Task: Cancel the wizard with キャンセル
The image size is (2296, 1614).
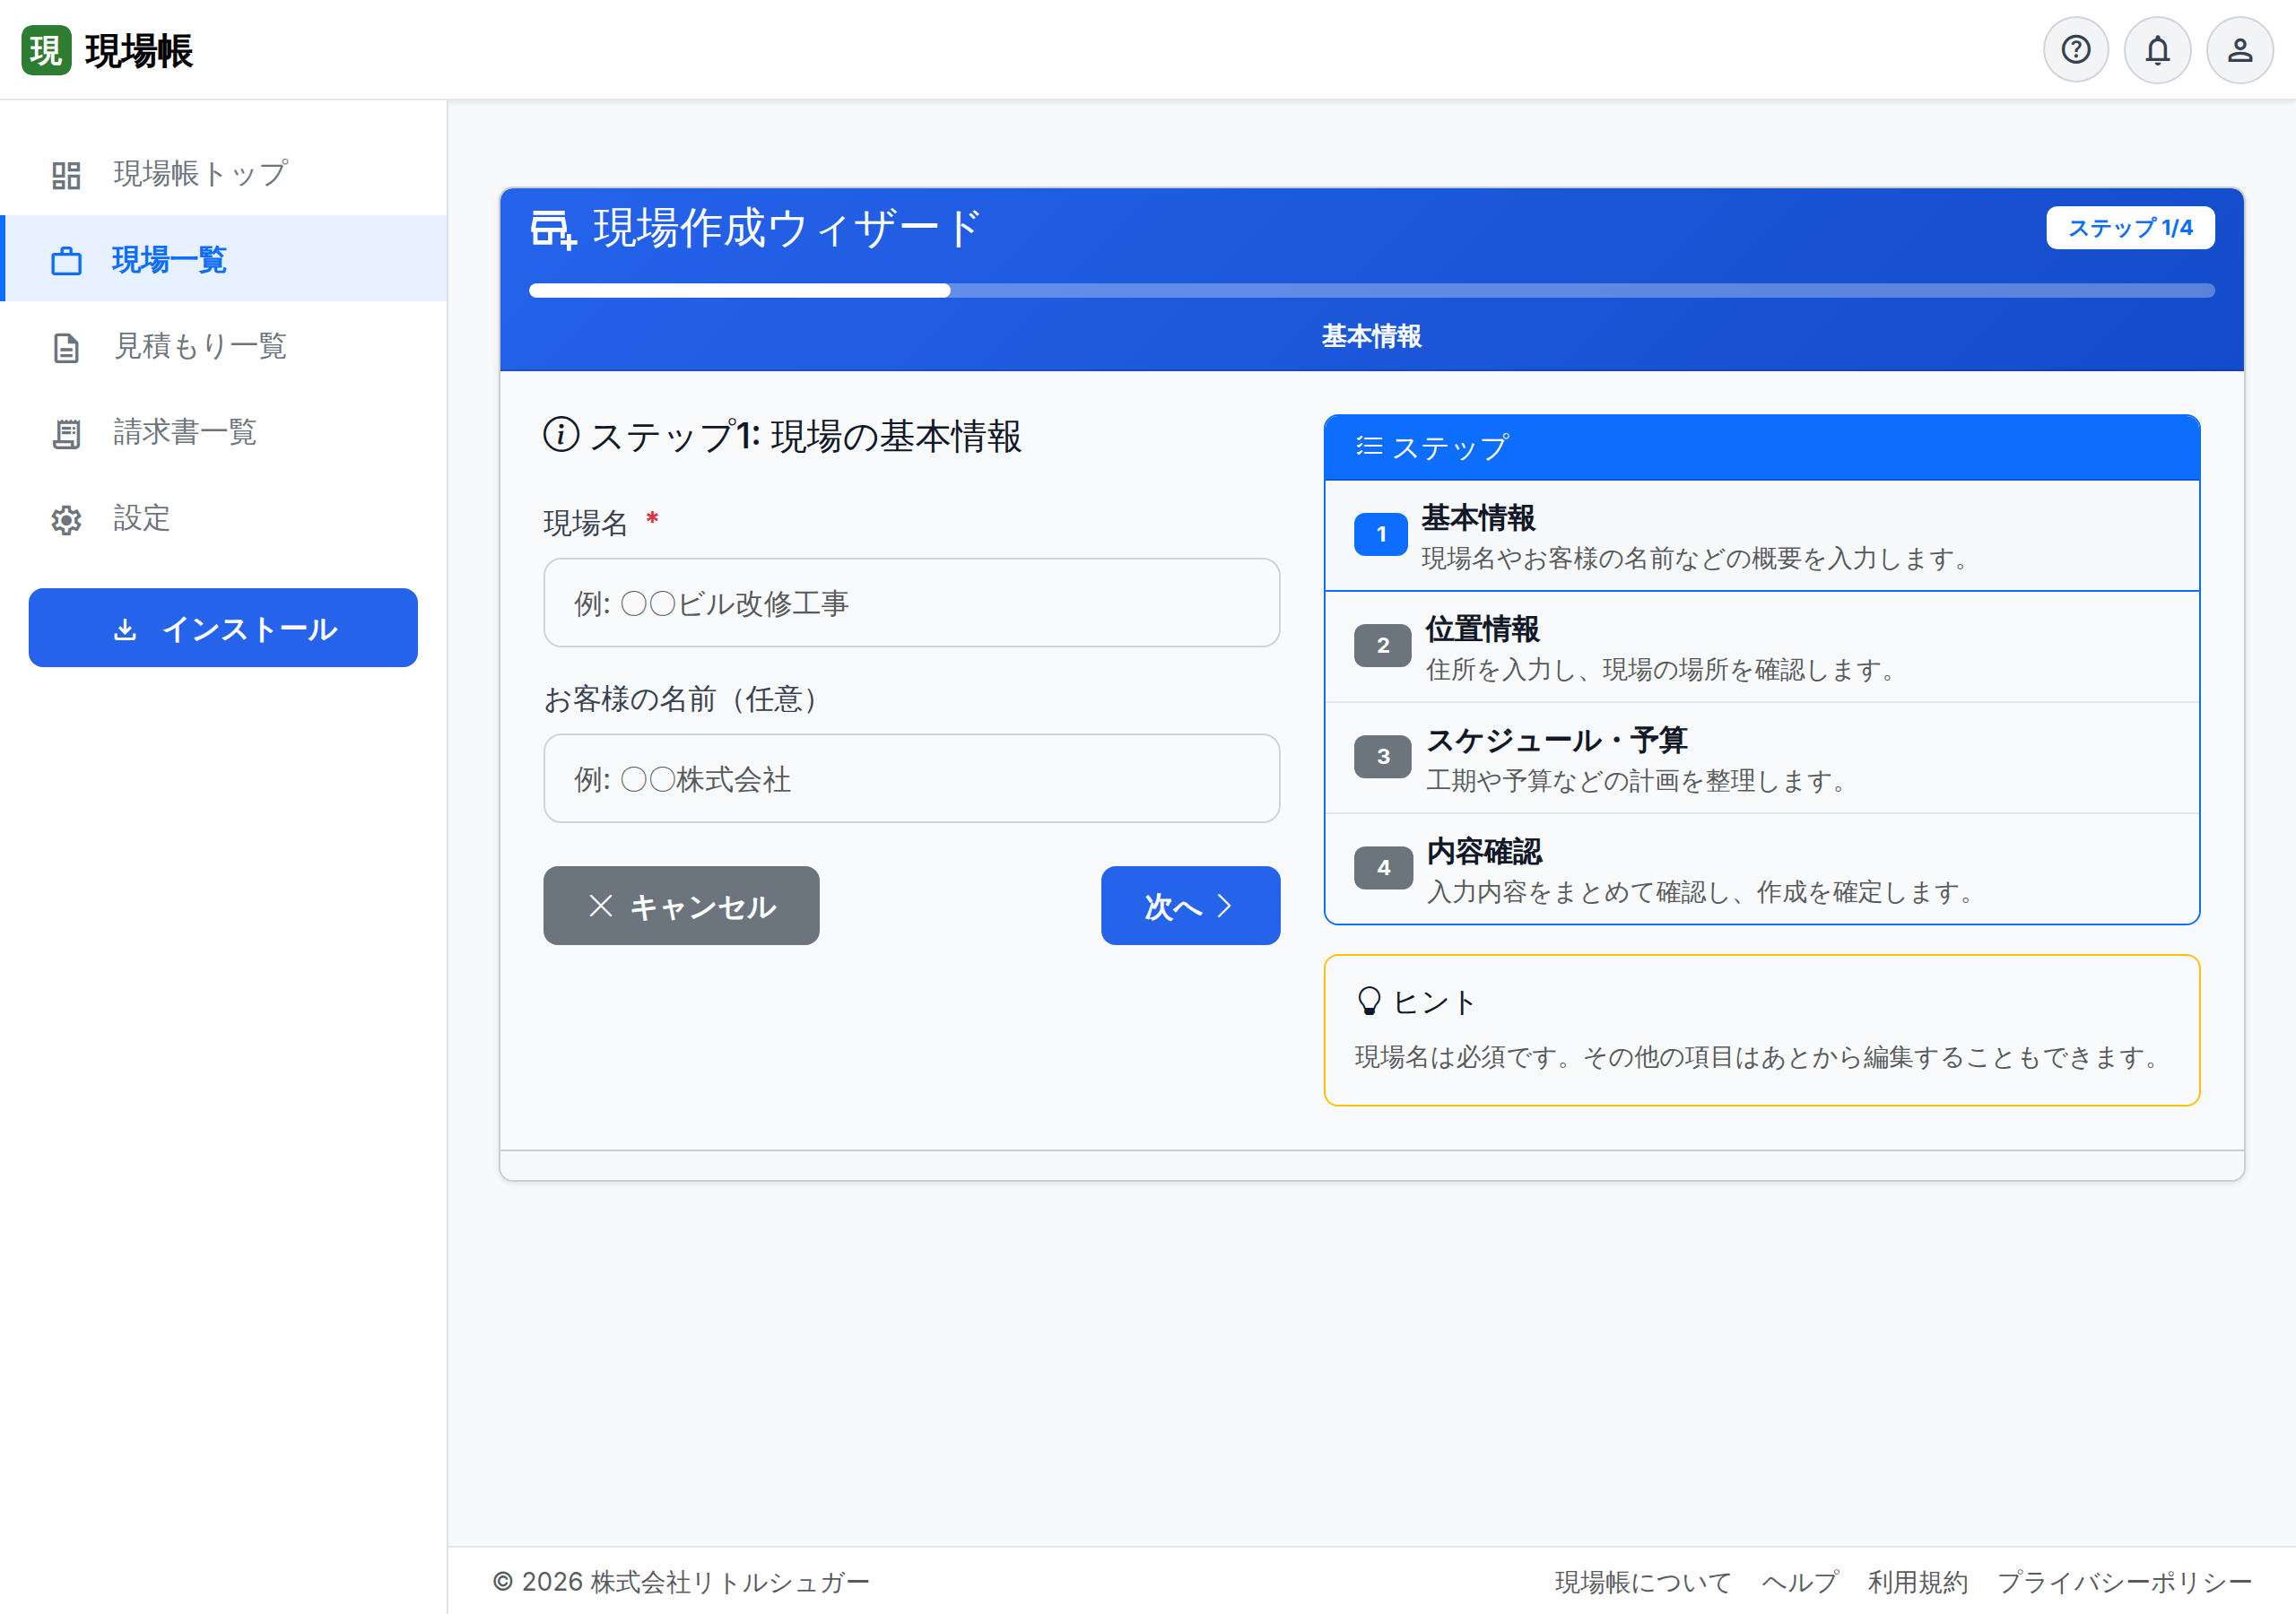Action: [x=681, y=906]
